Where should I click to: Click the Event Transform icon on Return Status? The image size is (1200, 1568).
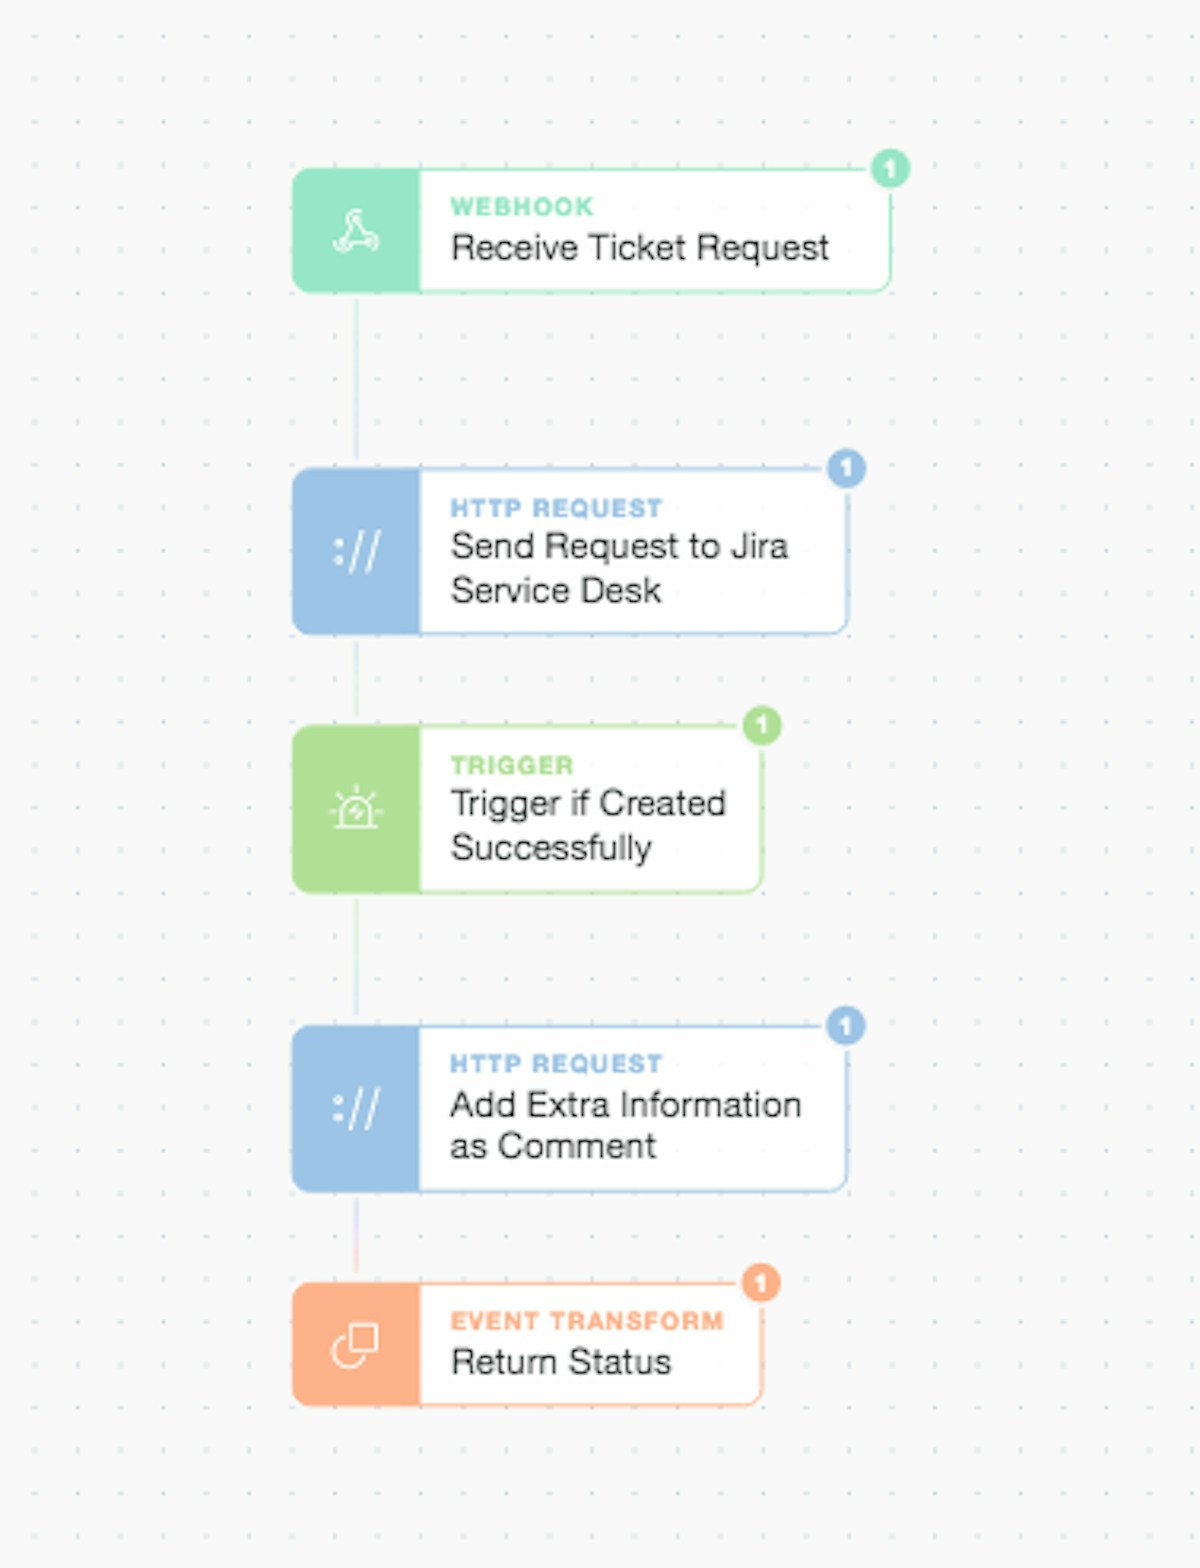(356, 1345)
